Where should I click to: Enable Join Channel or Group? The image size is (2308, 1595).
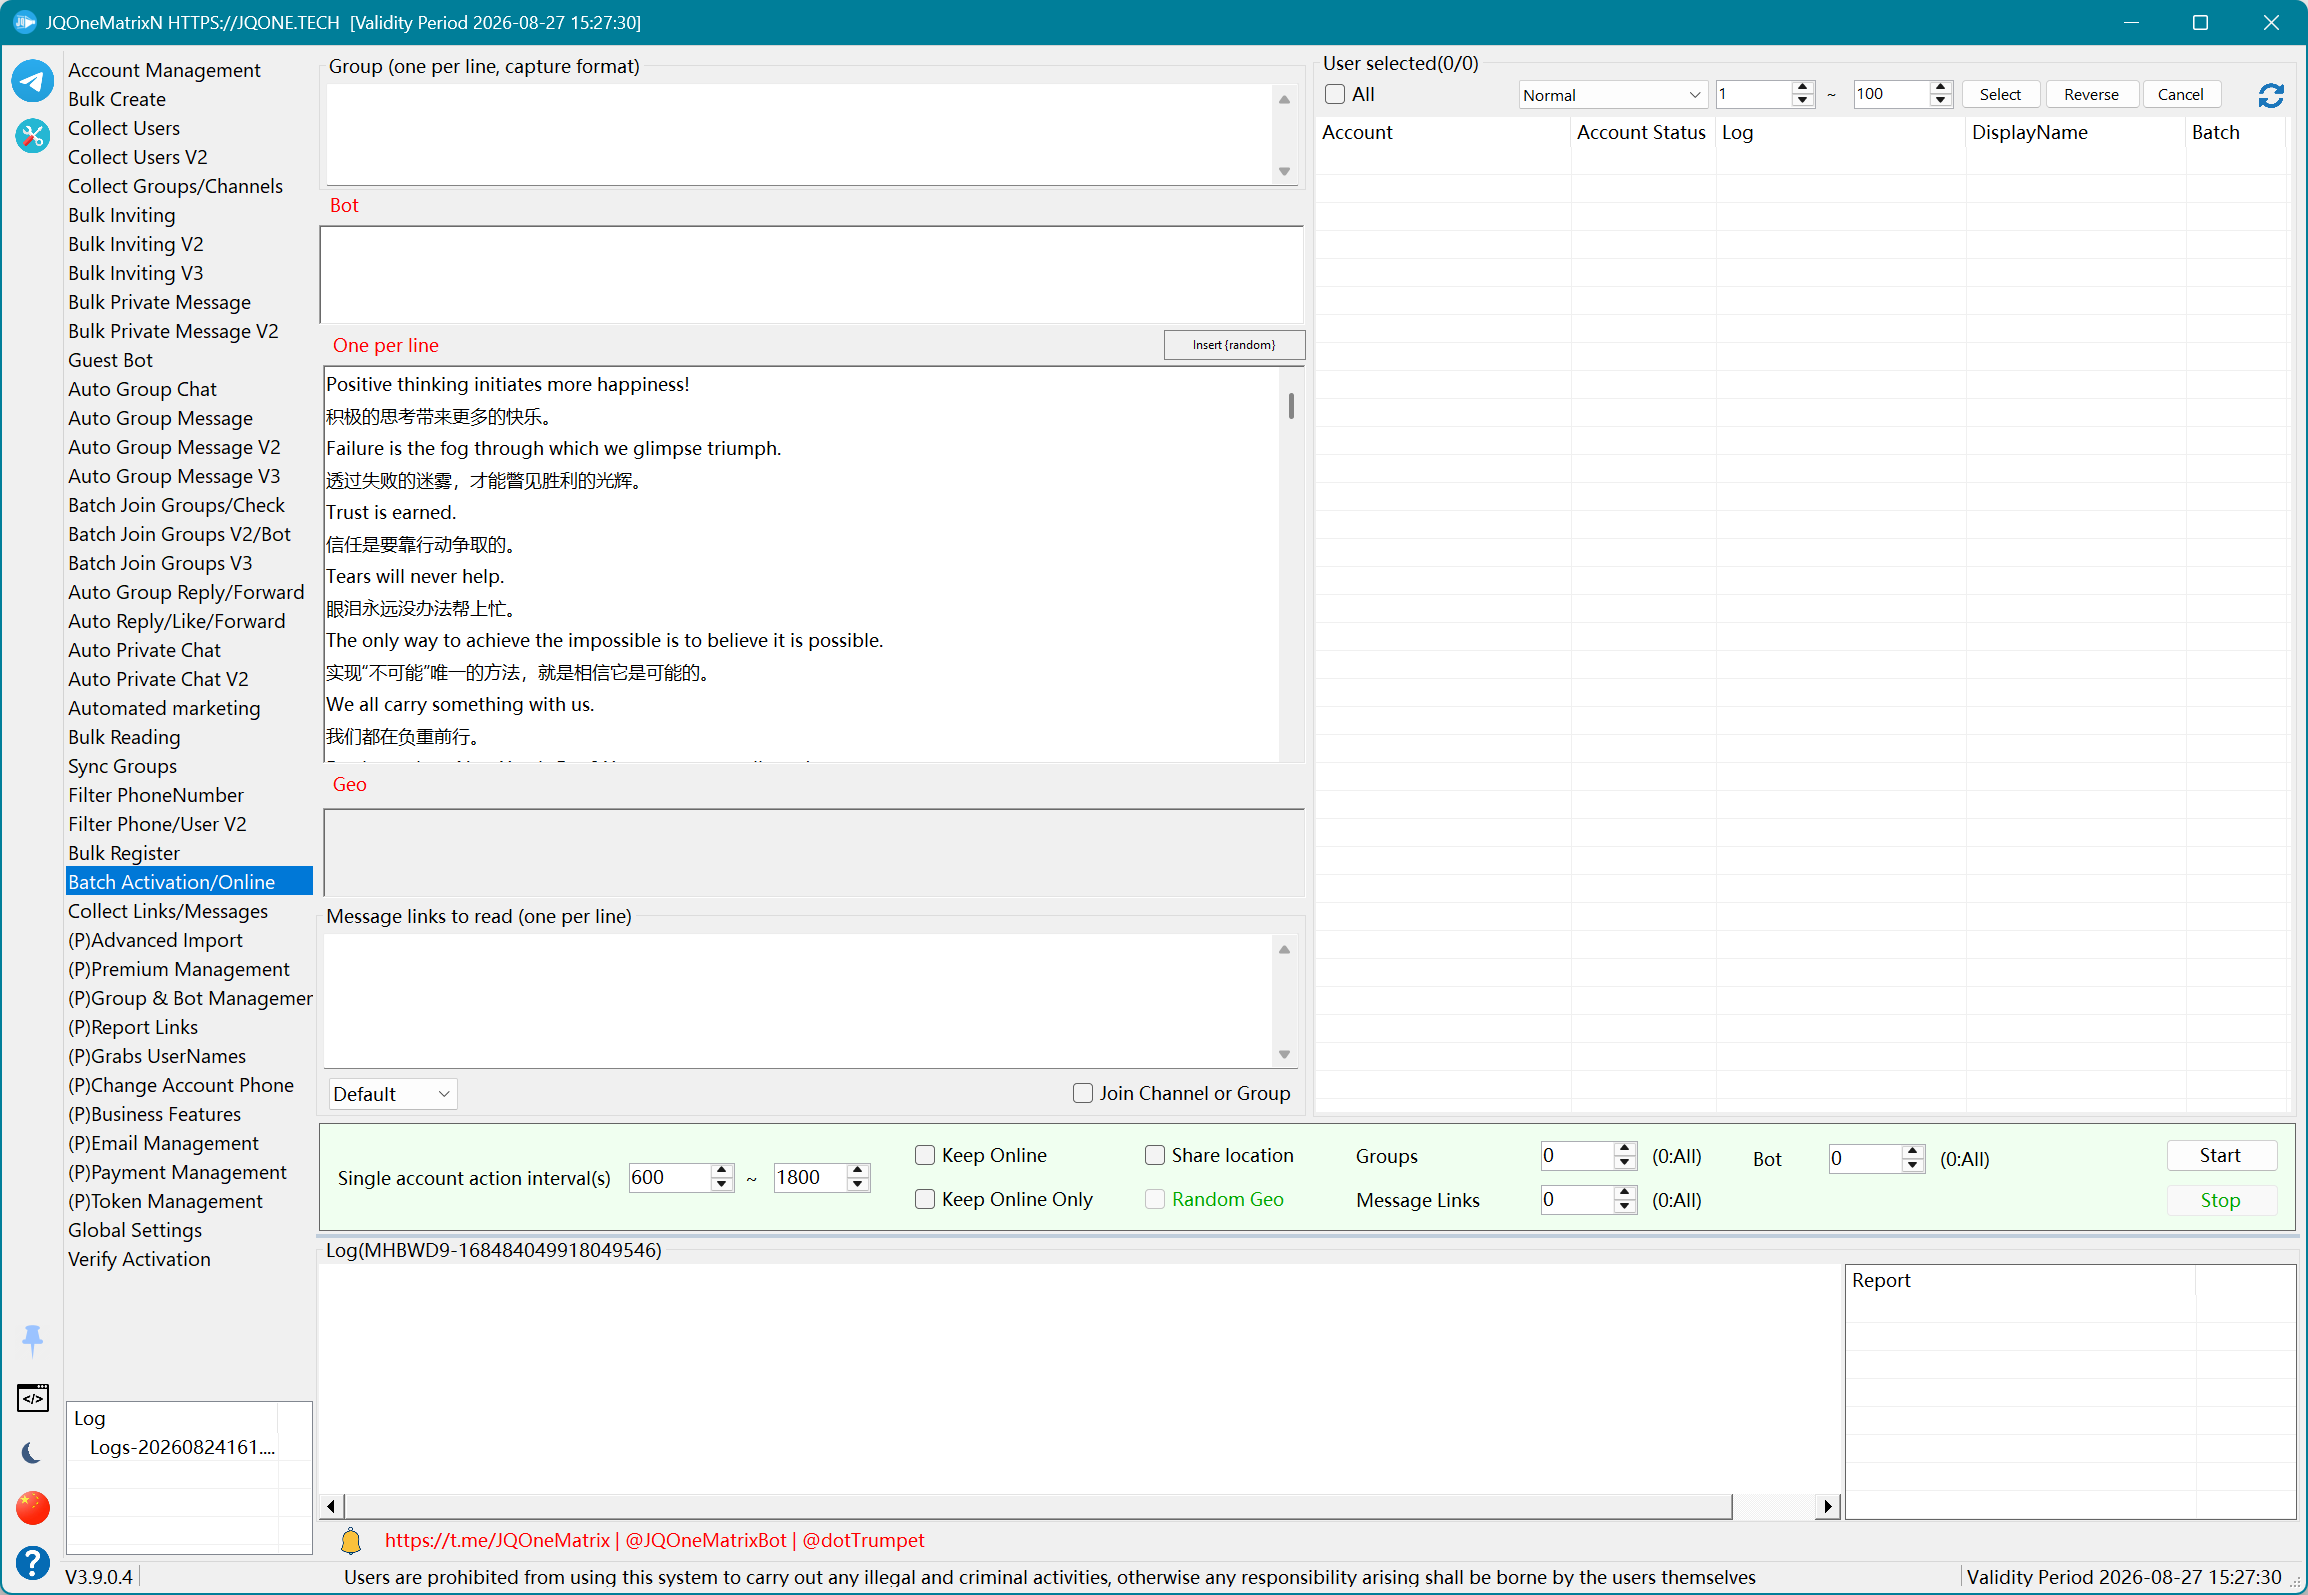click(x=1083, y=1093)
